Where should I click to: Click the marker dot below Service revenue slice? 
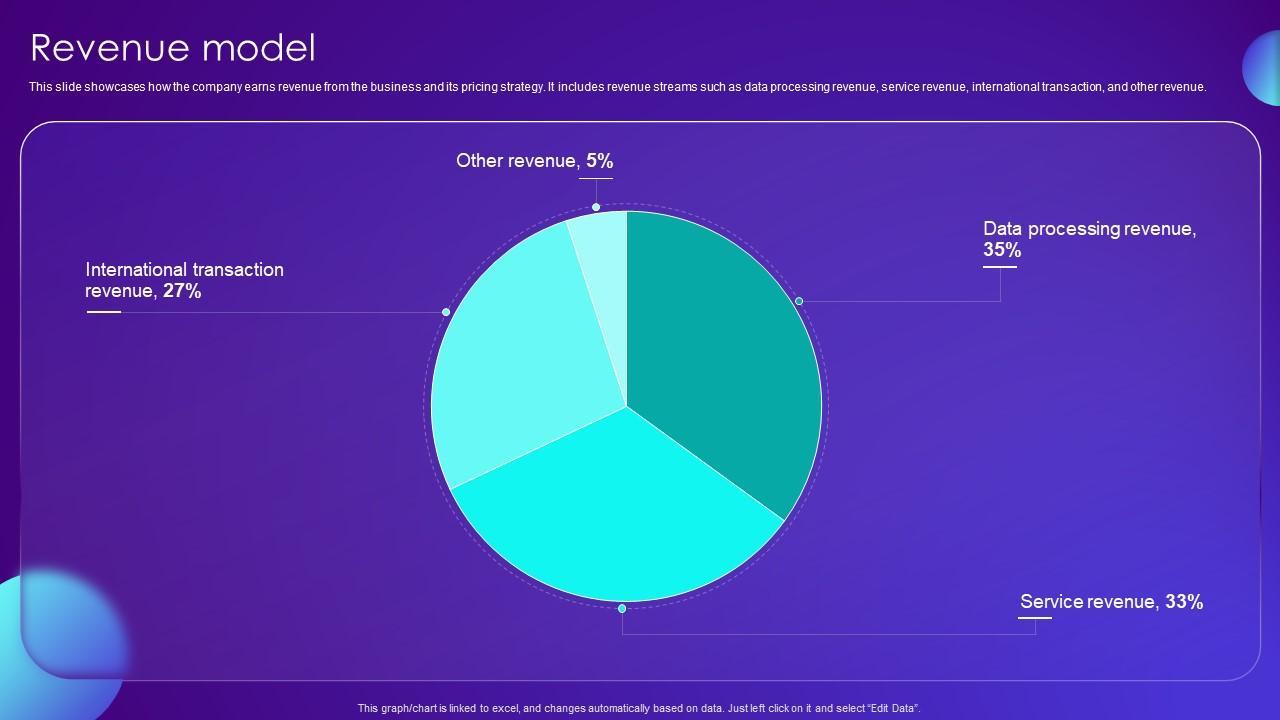pos(622,608)
